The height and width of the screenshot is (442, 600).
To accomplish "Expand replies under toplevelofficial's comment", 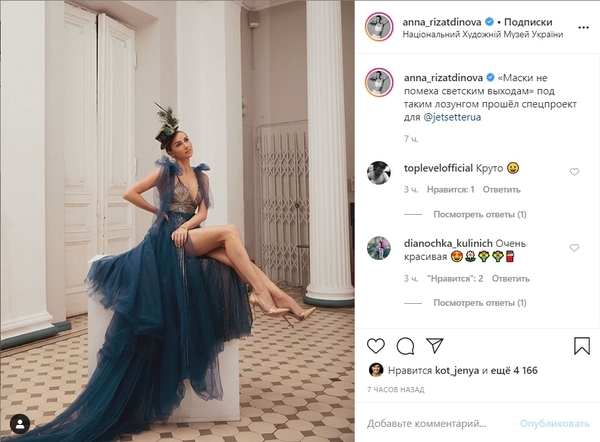I will tap(480, 214).
